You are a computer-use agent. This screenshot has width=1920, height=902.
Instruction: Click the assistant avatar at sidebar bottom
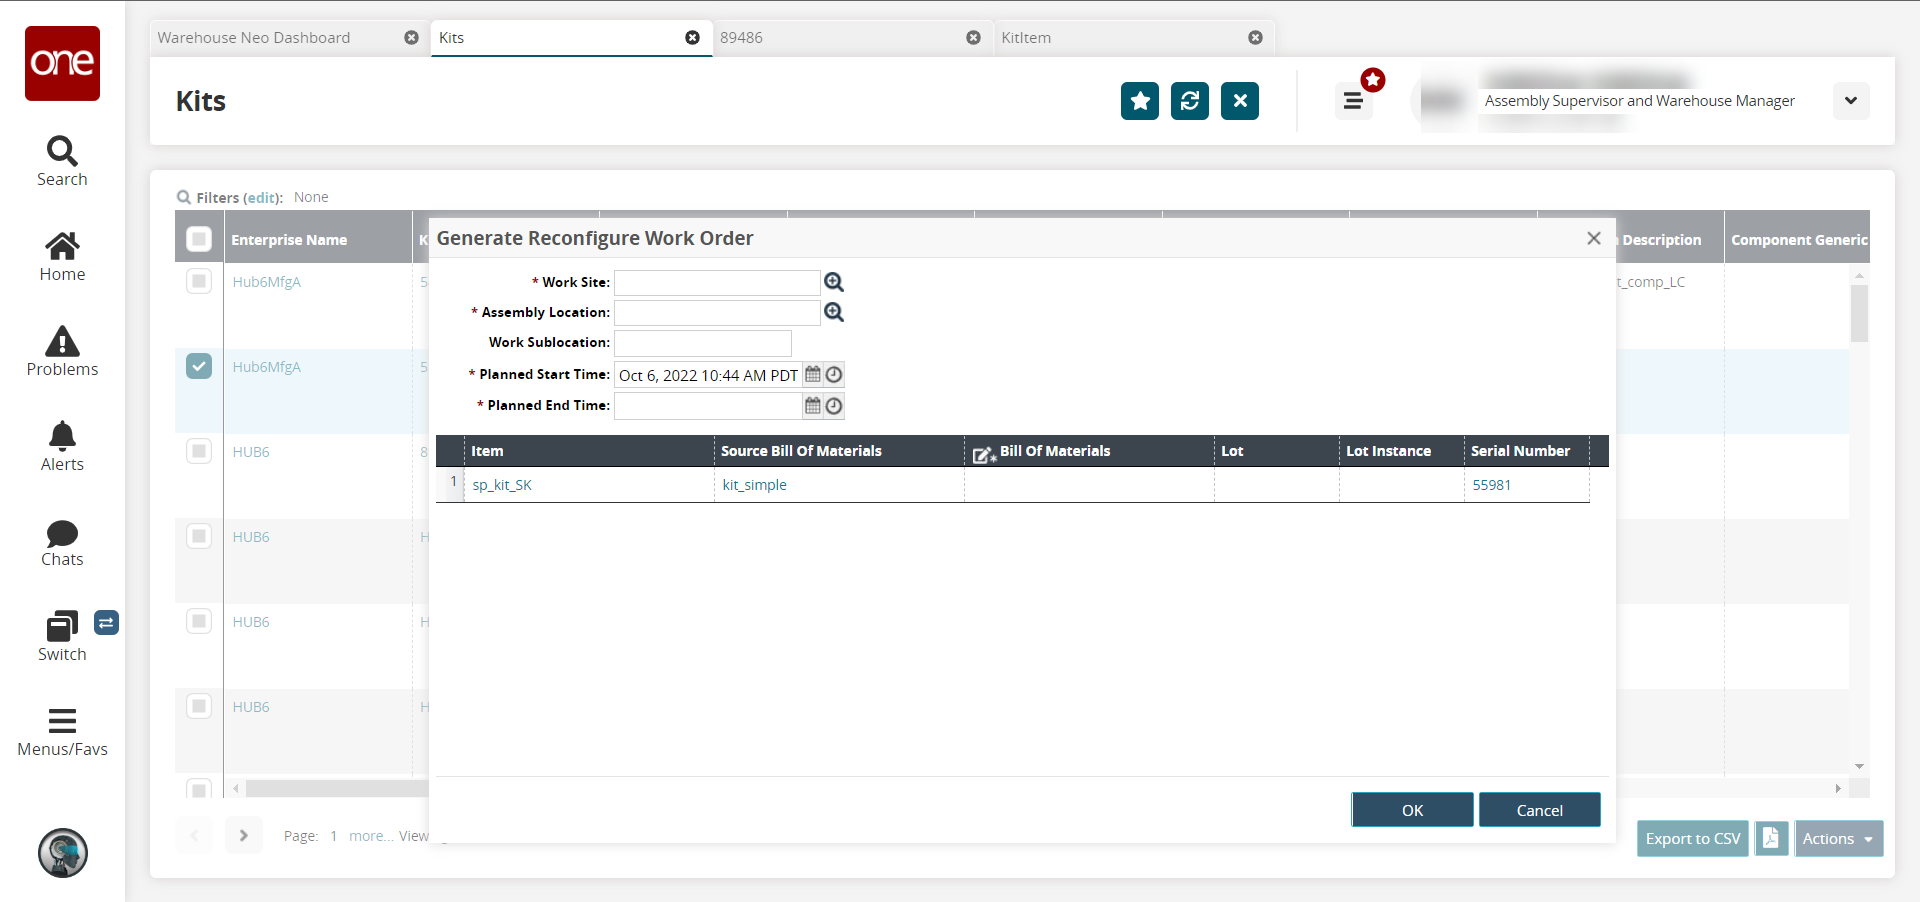[63, 853]
